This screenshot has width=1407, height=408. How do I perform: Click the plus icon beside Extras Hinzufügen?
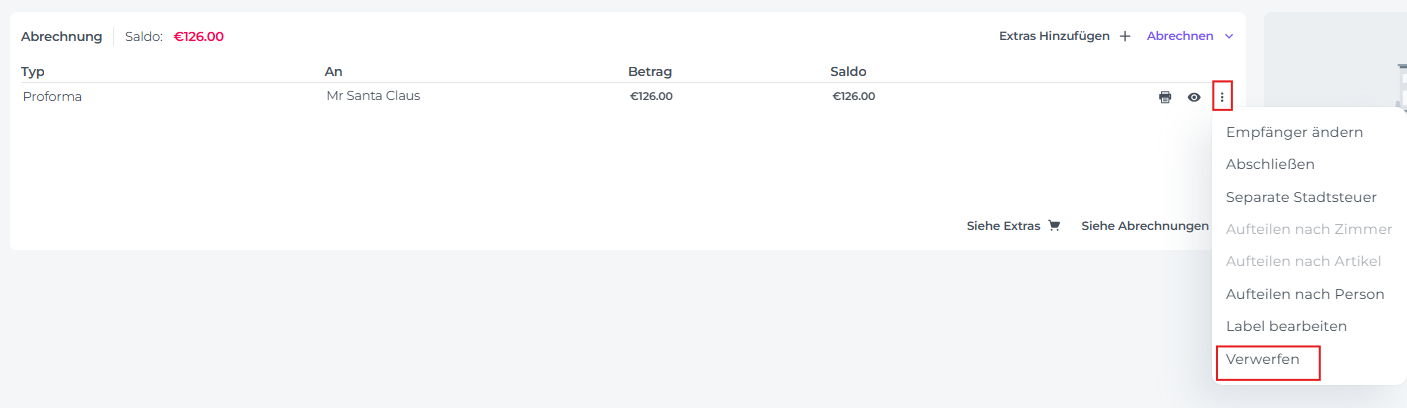(x=1125, y=36)
